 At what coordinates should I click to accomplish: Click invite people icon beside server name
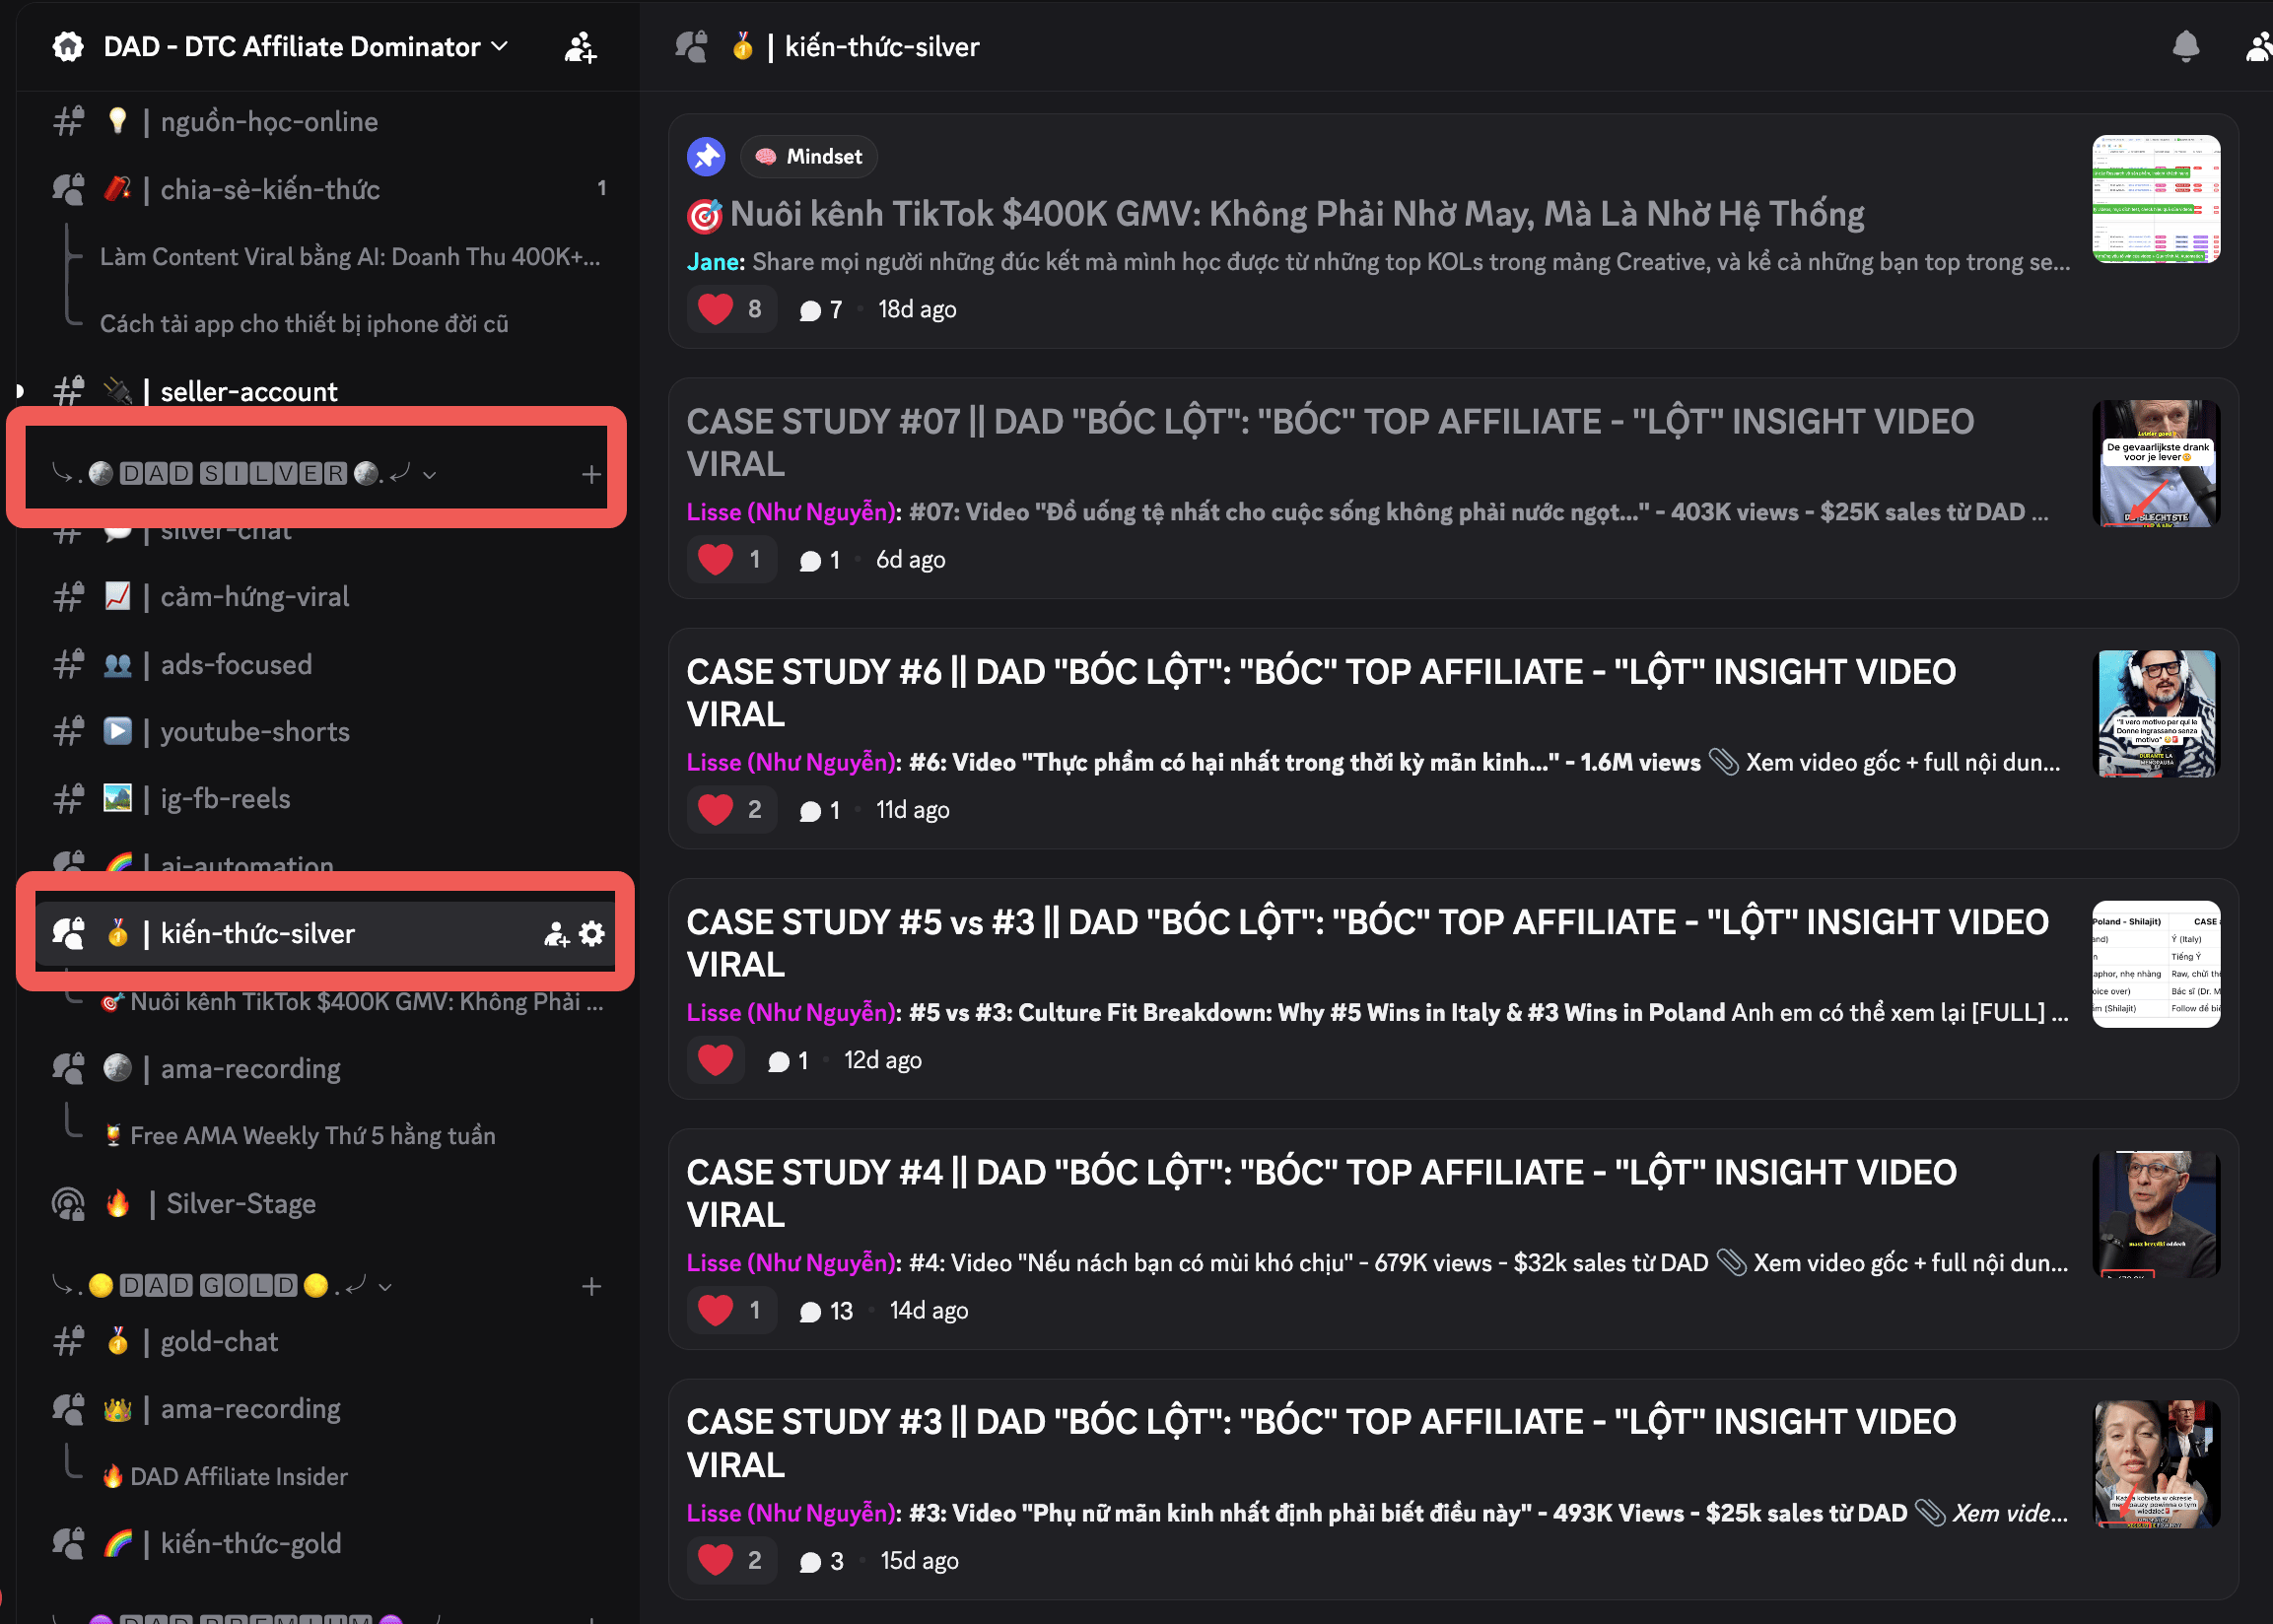click(580, 47)
